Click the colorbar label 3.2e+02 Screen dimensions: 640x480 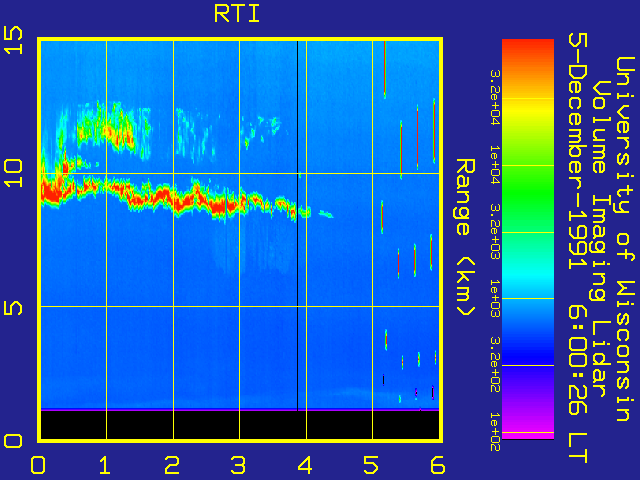(495, 365)
